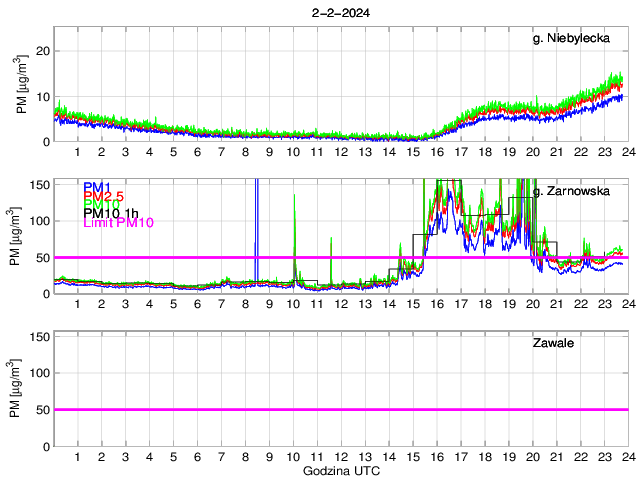Click the 20 y-axis tick in Niebylecka plot
The height and width of the screenshot is (480, 640).
40,51
